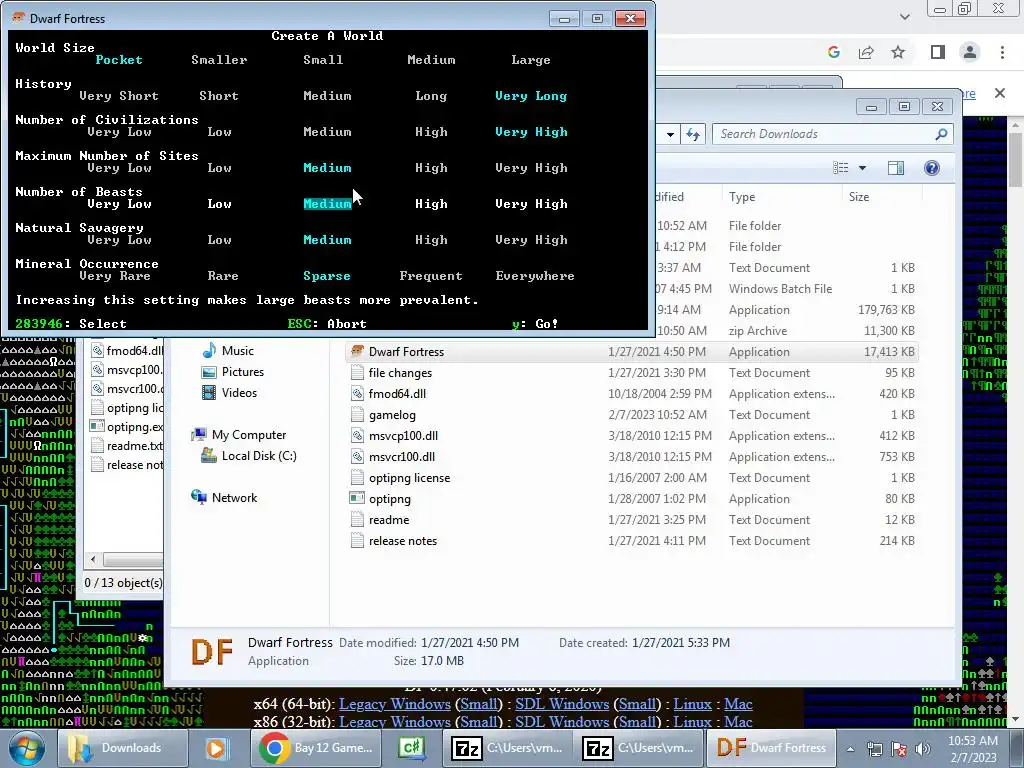Select readme.txt in back Explorer window

127,446
